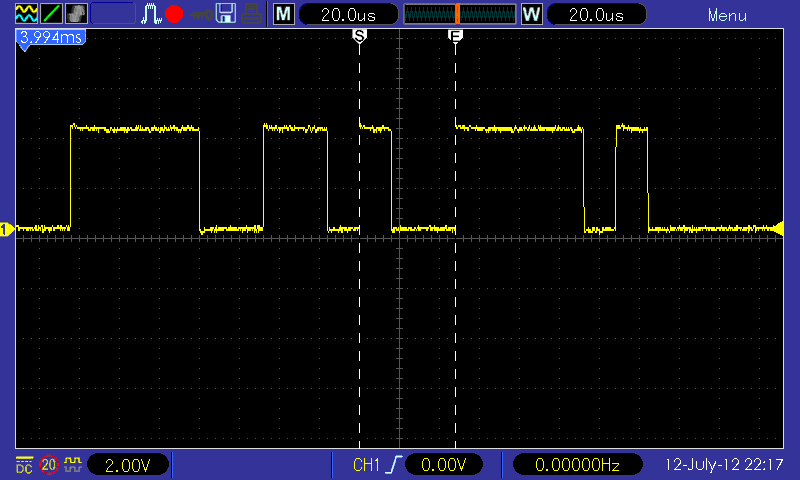
Task: Click the dual sine wave display icon
Action: click(x=26, y=14)
